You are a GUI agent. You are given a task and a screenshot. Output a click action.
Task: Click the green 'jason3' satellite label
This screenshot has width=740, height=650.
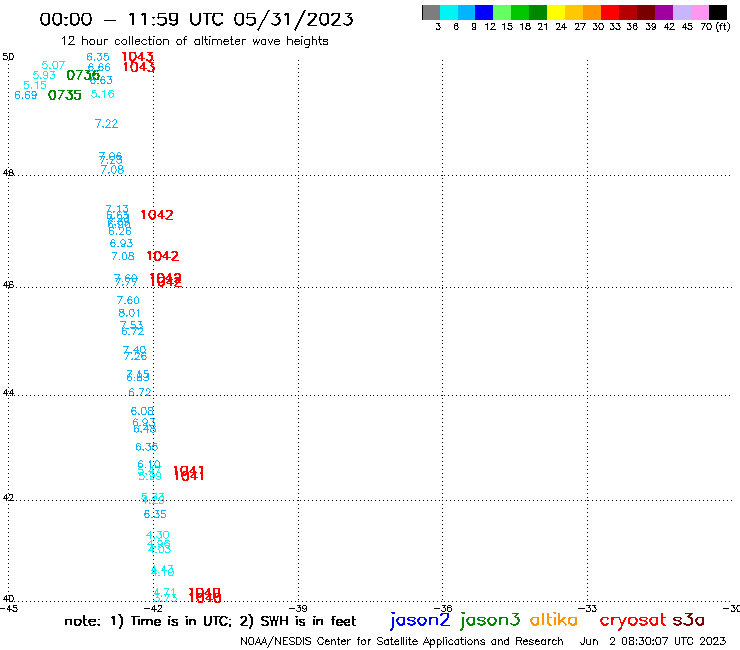point(490,620)
